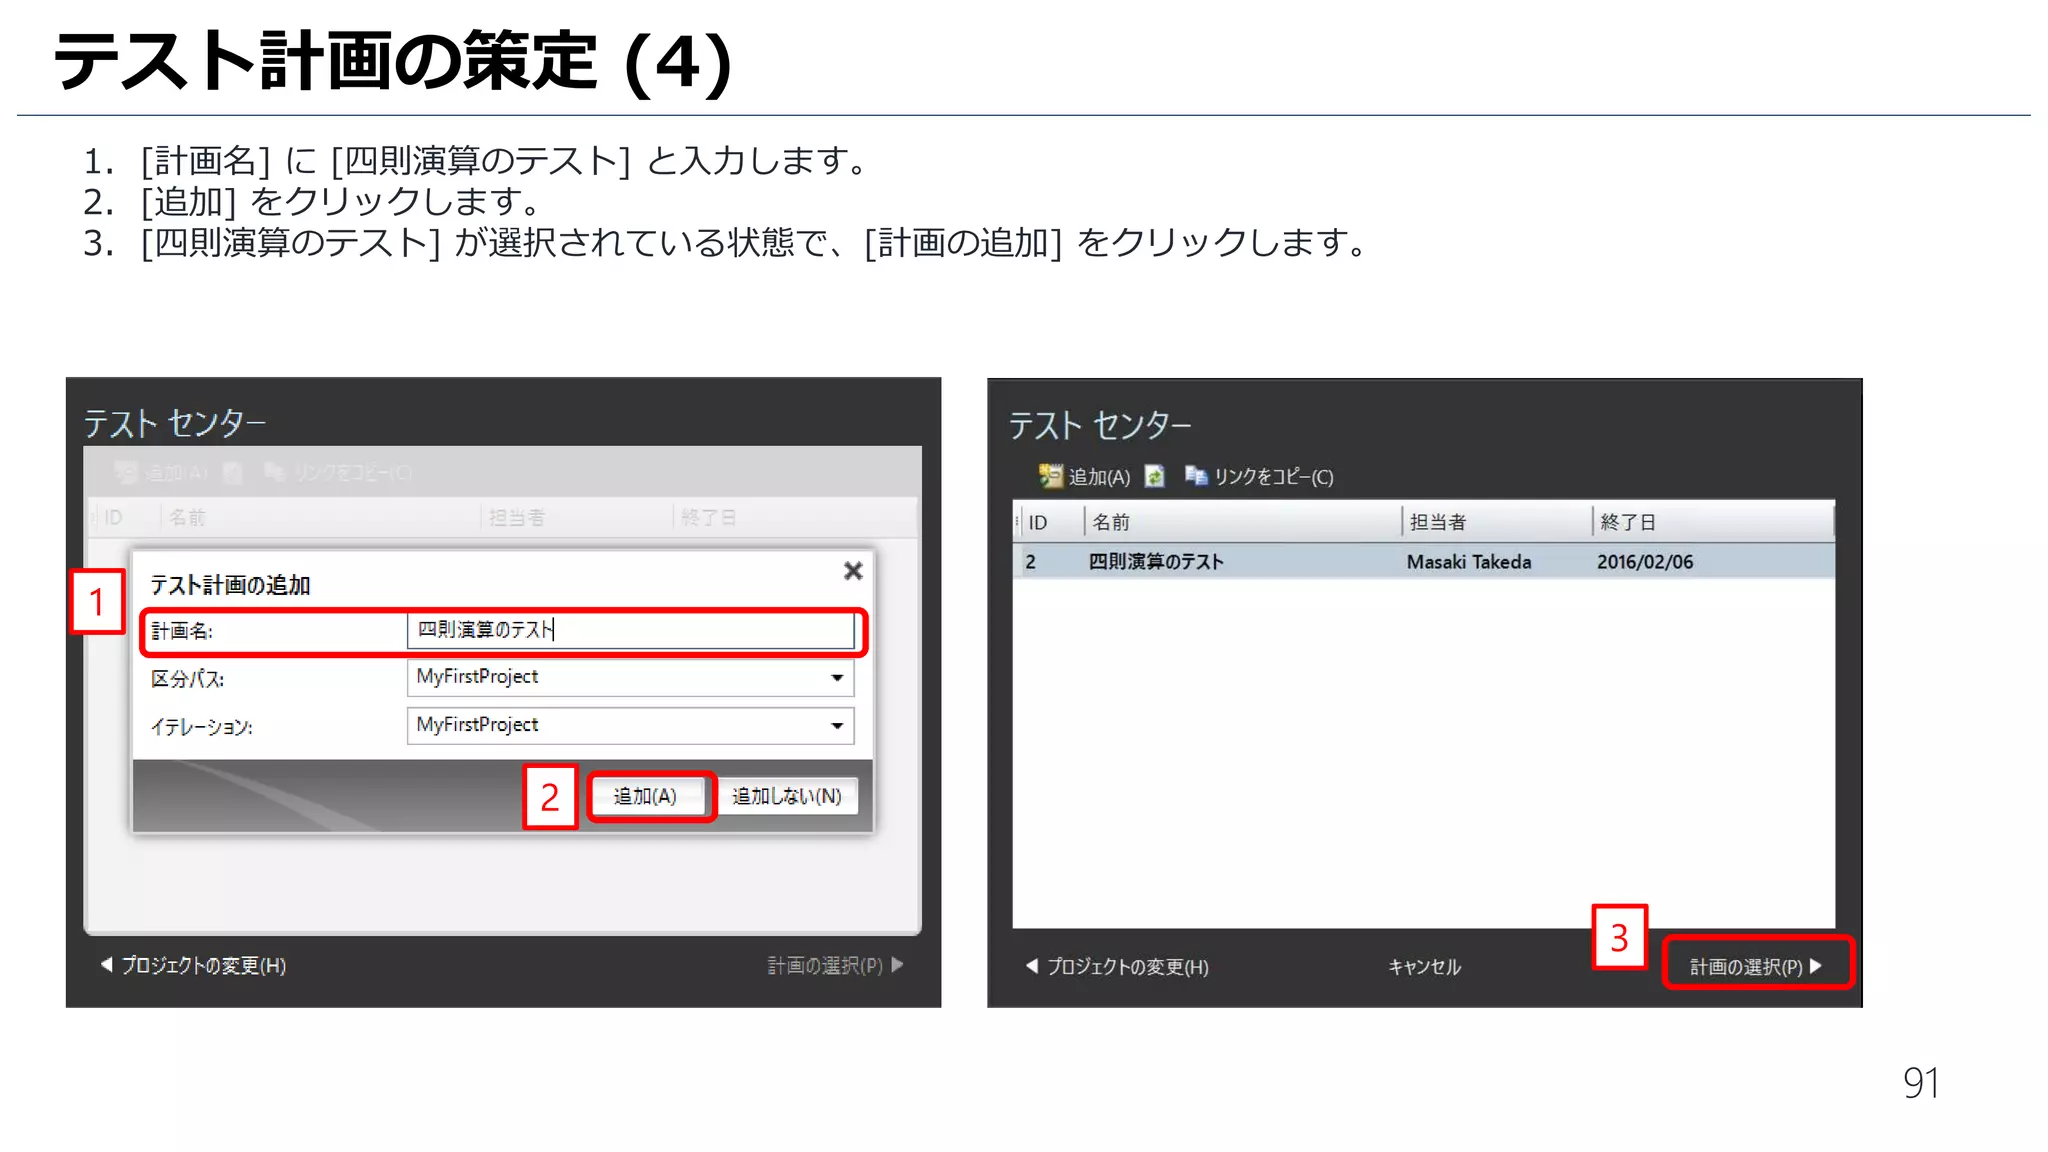Open the 区分パス dropdown
Image resolution: width=2048 pixels, height=1152 pixels.
pos(630,677)
